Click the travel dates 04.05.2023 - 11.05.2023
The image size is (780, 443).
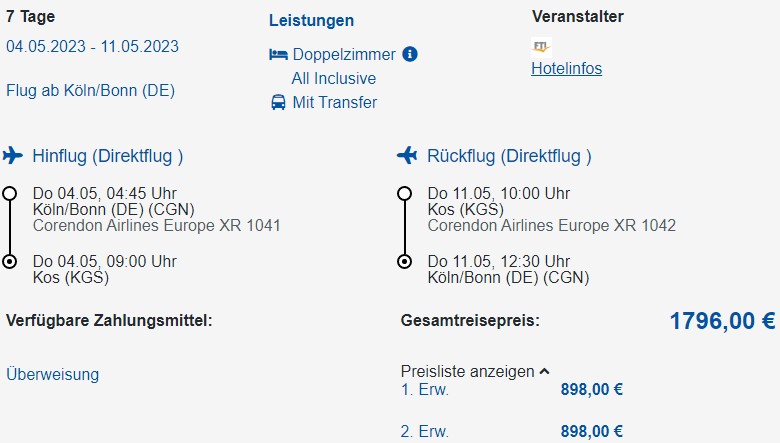pyautogui.click(x=93, y=46)
